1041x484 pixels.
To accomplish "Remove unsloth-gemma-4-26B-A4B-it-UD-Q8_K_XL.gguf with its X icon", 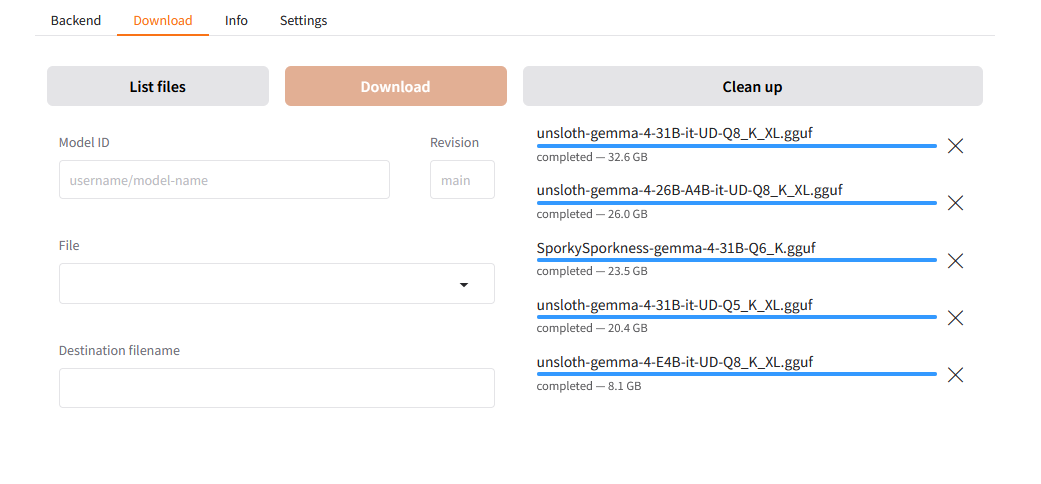I will point(955,203).
